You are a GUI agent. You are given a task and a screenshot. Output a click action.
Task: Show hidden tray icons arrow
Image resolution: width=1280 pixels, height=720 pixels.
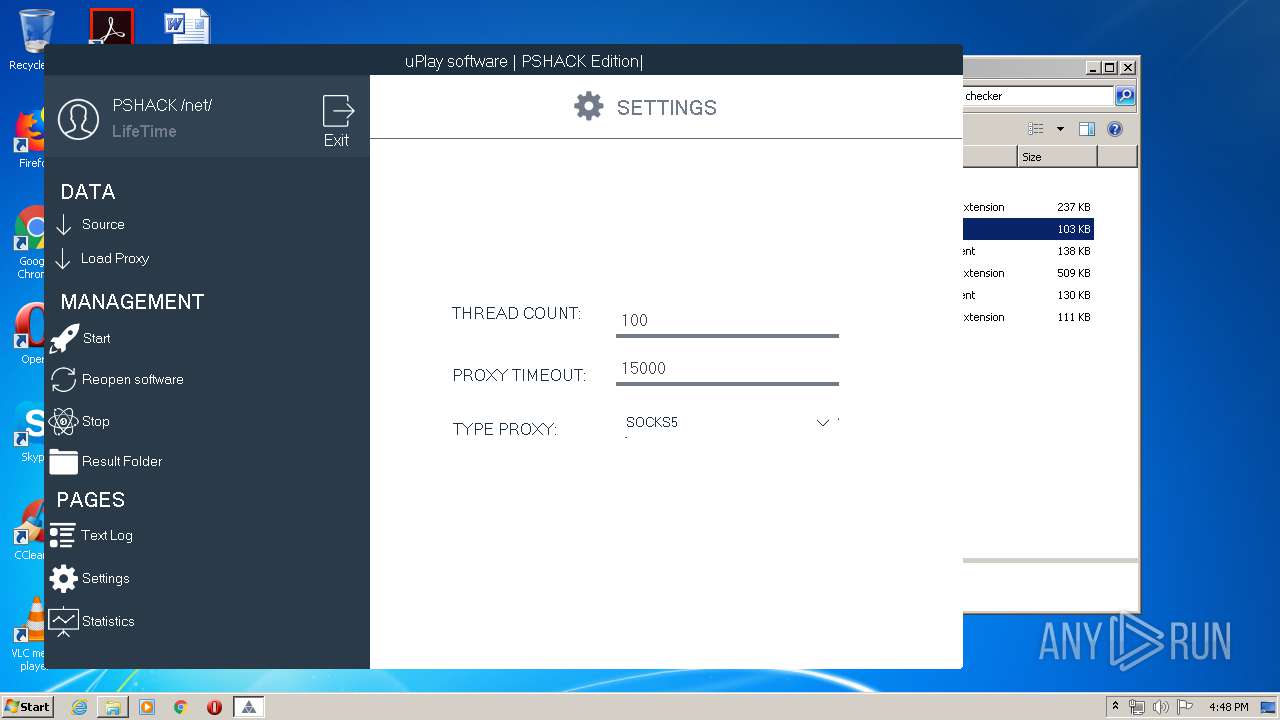click(x=1115, y=707)
